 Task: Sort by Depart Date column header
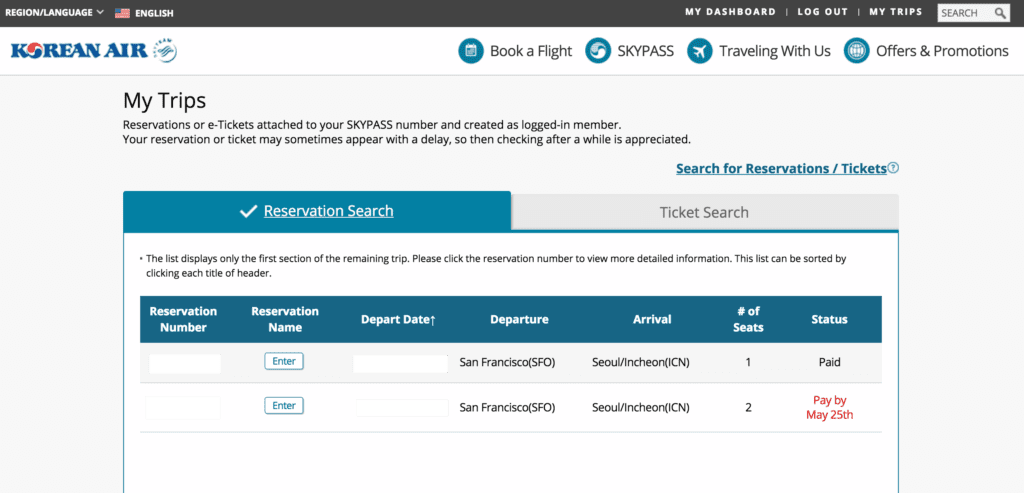(398, 319)
